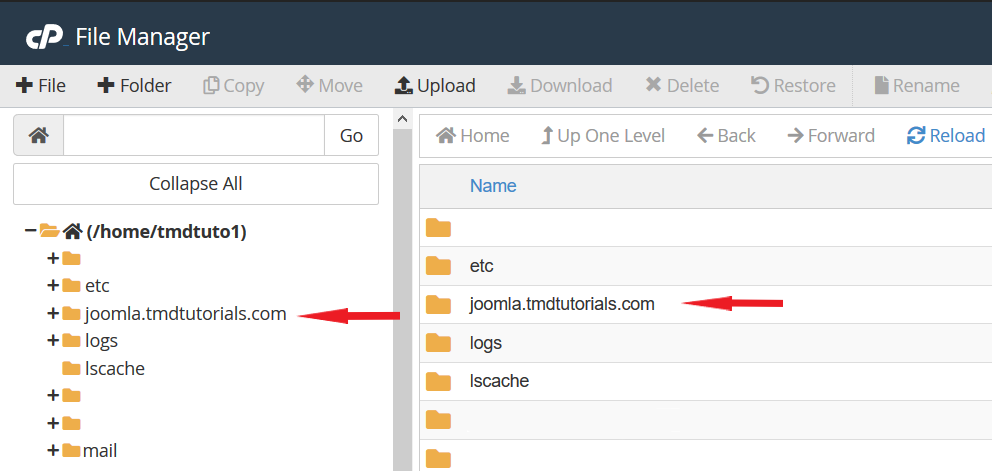This screenshot has height=471, width=992.
Task: Go to Home in navigation bar
Action: (x=473, y=136)
